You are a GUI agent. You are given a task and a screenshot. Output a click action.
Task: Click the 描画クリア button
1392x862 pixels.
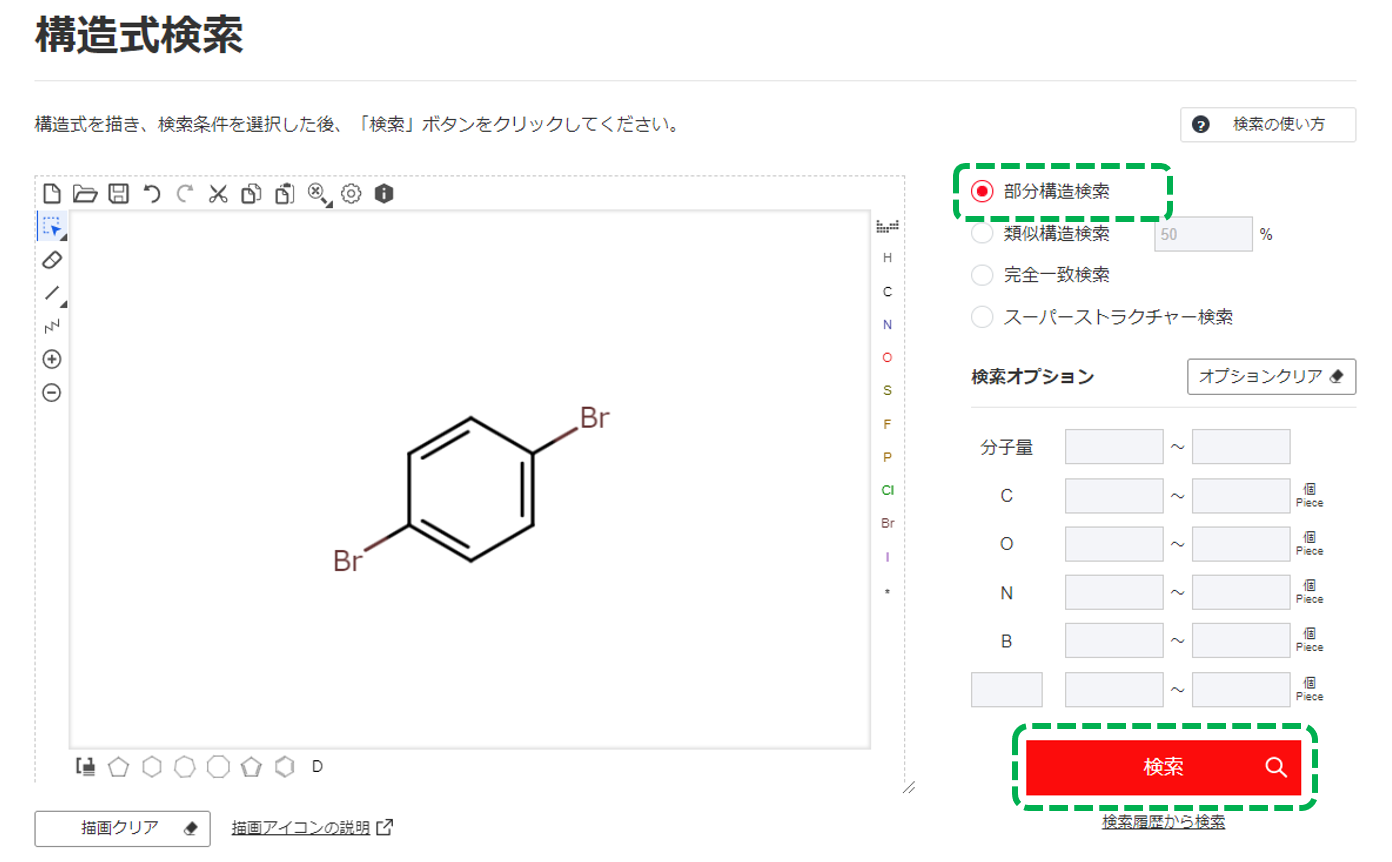click(x=123, y=828)
